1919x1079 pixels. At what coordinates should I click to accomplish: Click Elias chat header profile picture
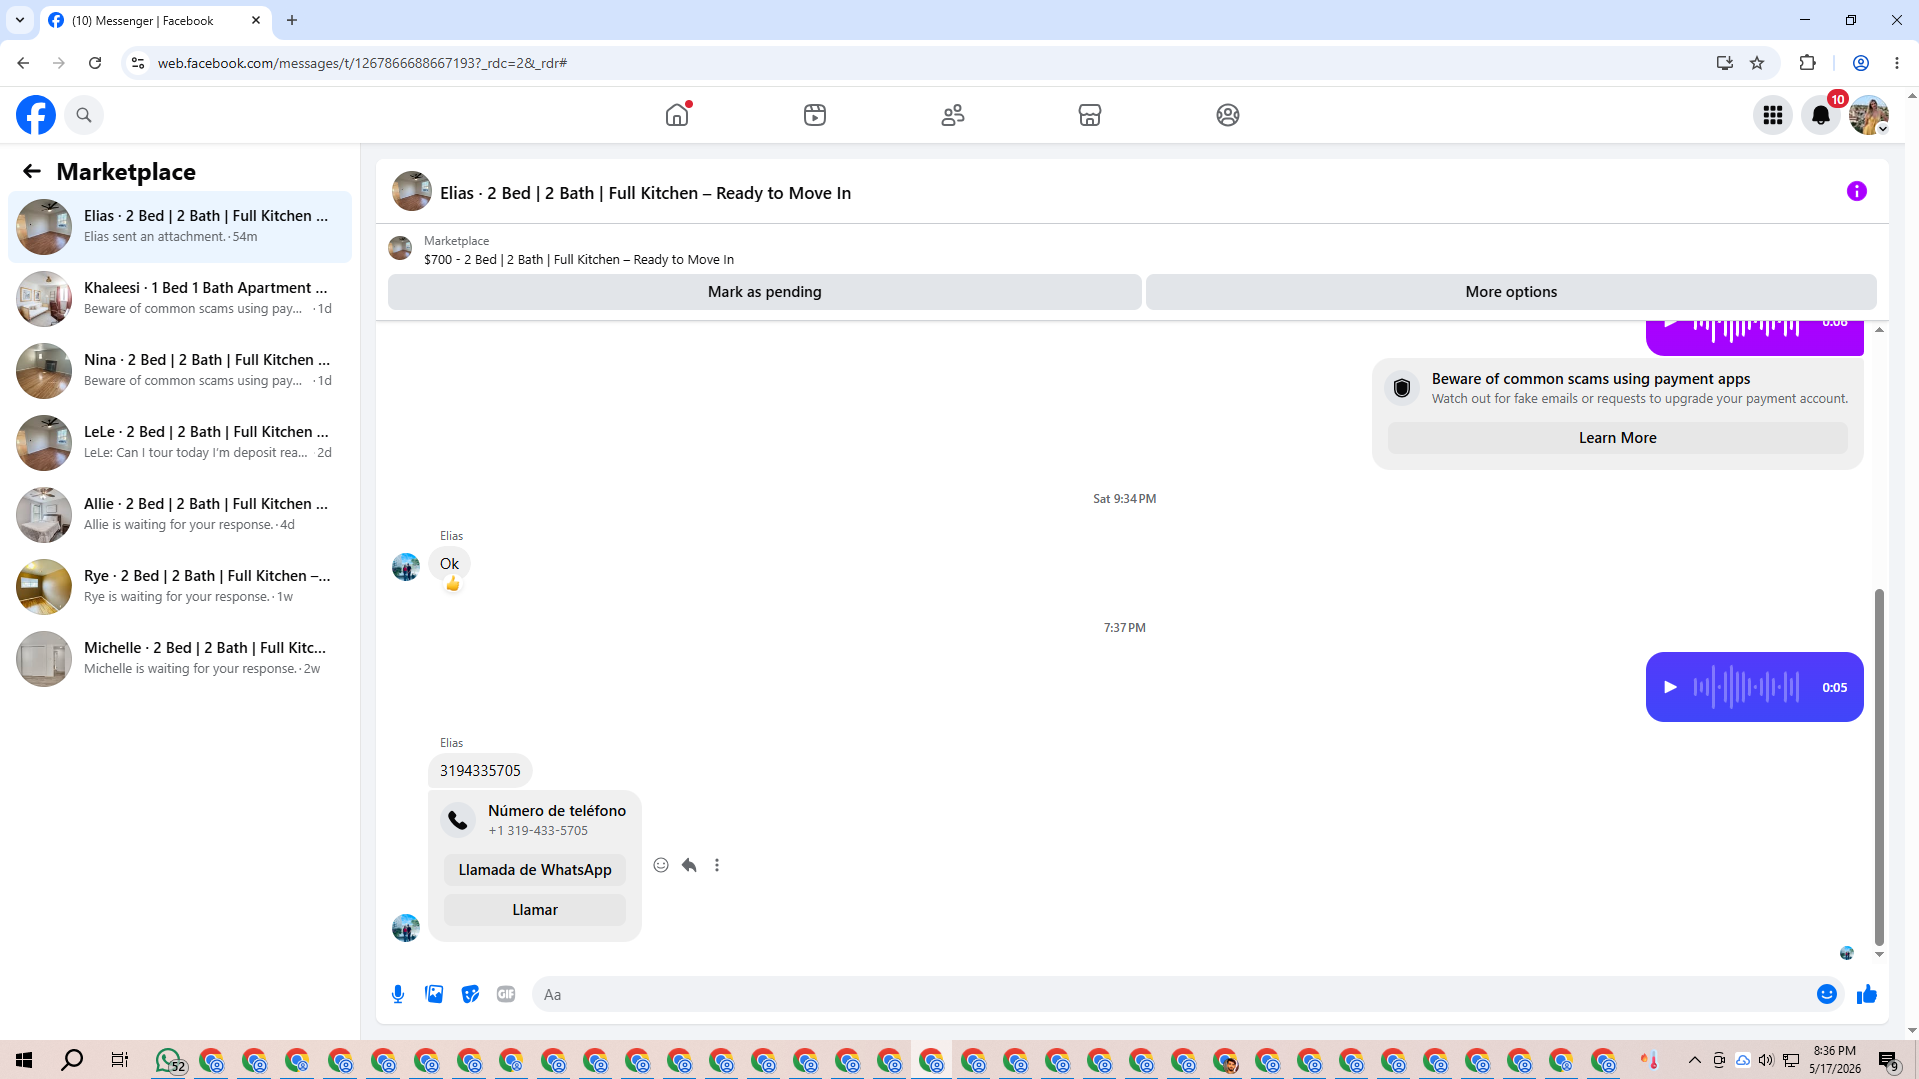tap(412, 192)
